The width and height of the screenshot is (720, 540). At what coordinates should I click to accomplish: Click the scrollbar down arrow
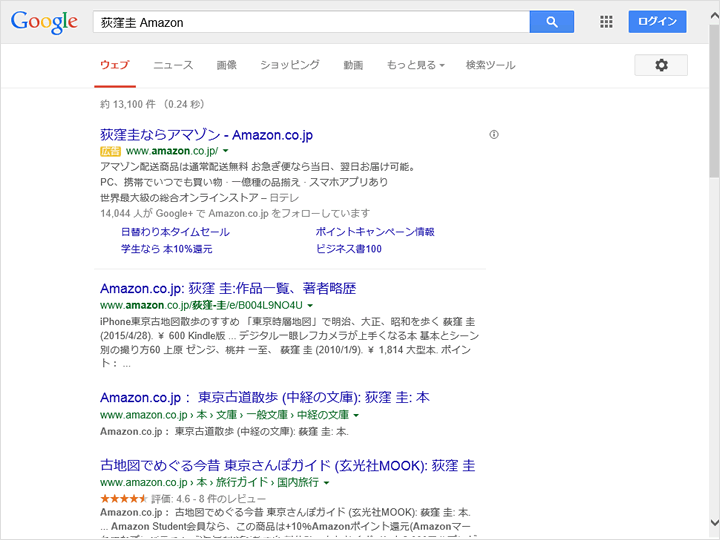pos(714,523)
